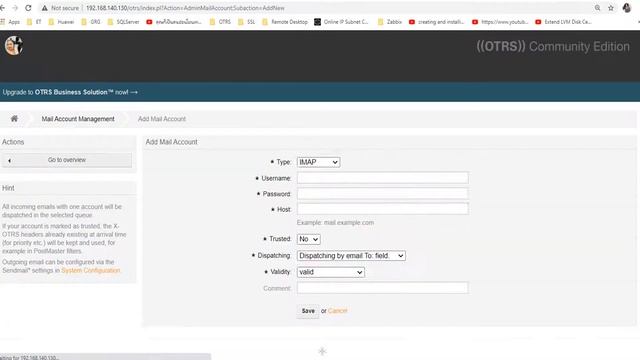Screen dimensions: 640x360
Task: Open the Thai-titled YouTube bookmark
Action: coord(174,22)
